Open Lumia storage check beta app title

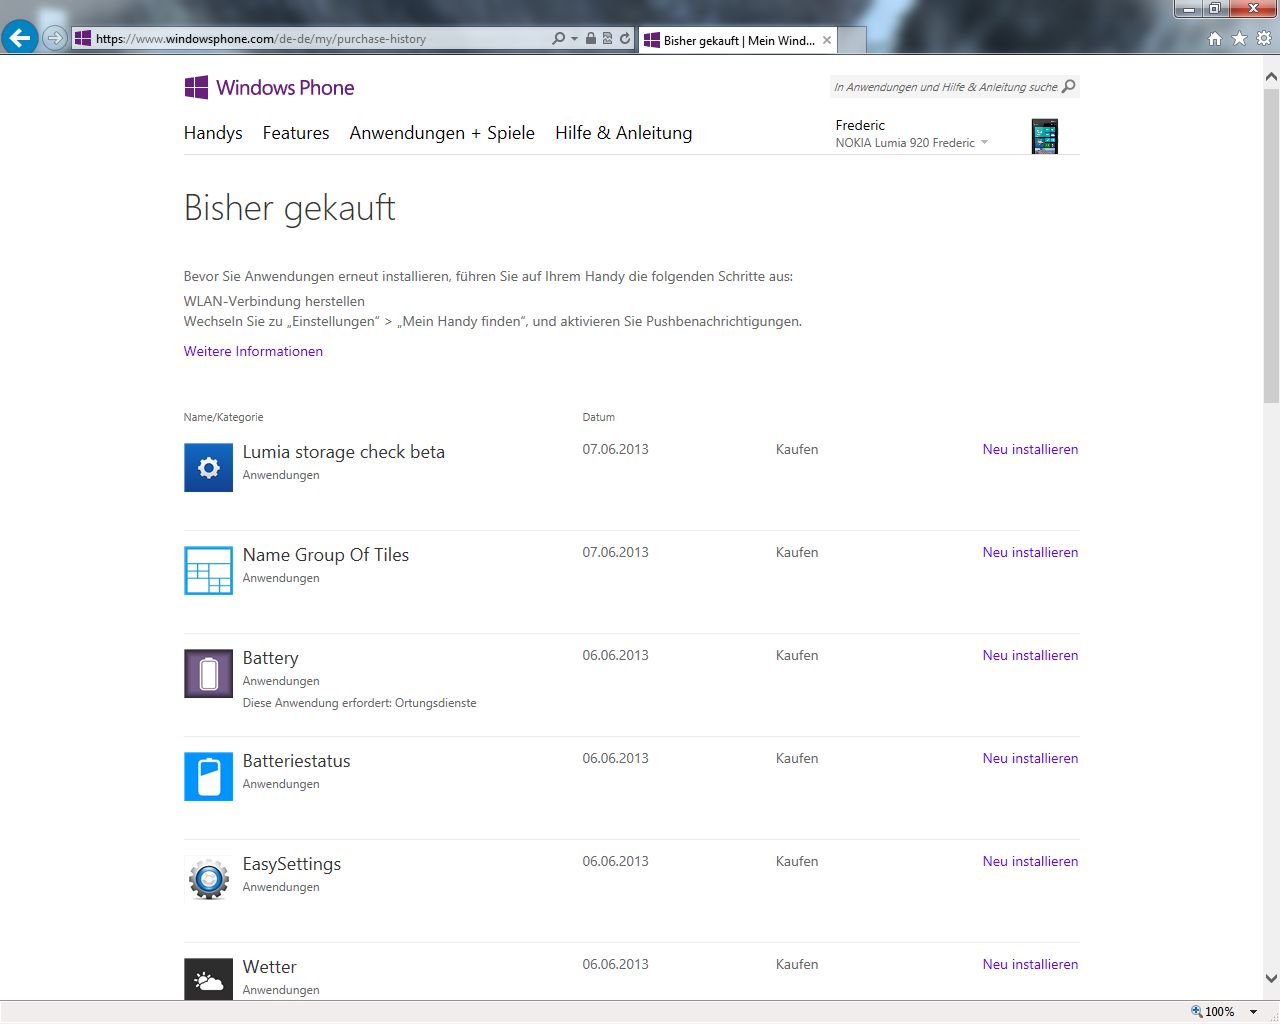coord(344,452)
